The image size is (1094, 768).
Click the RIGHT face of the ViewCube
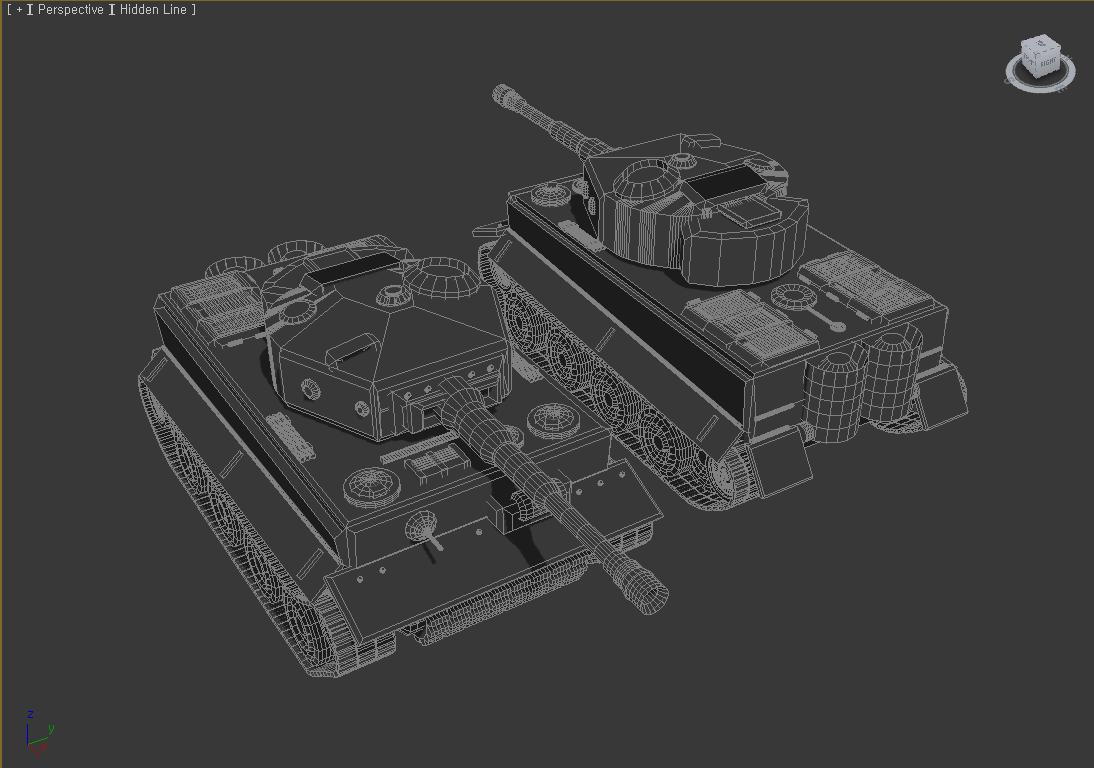coord(1048,63)
